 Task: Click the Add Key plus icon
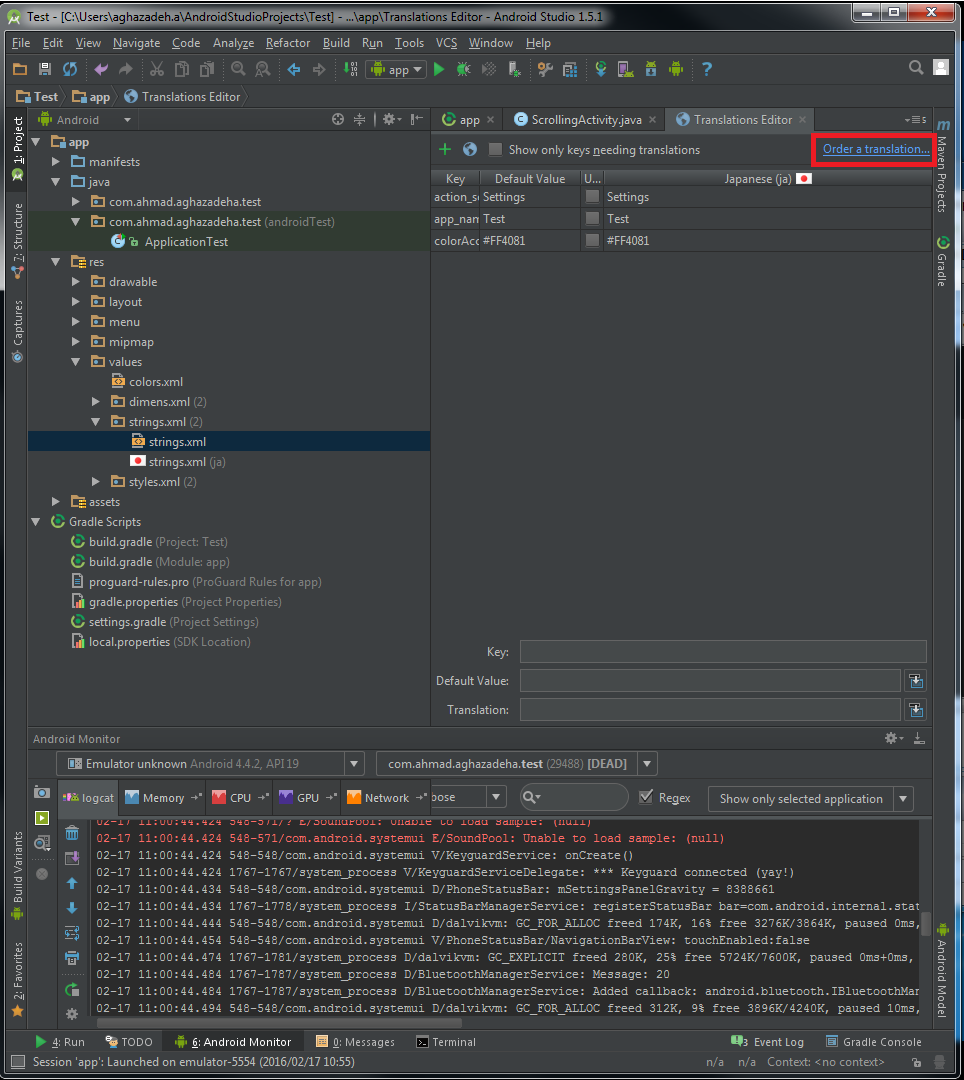click(445, 149)
